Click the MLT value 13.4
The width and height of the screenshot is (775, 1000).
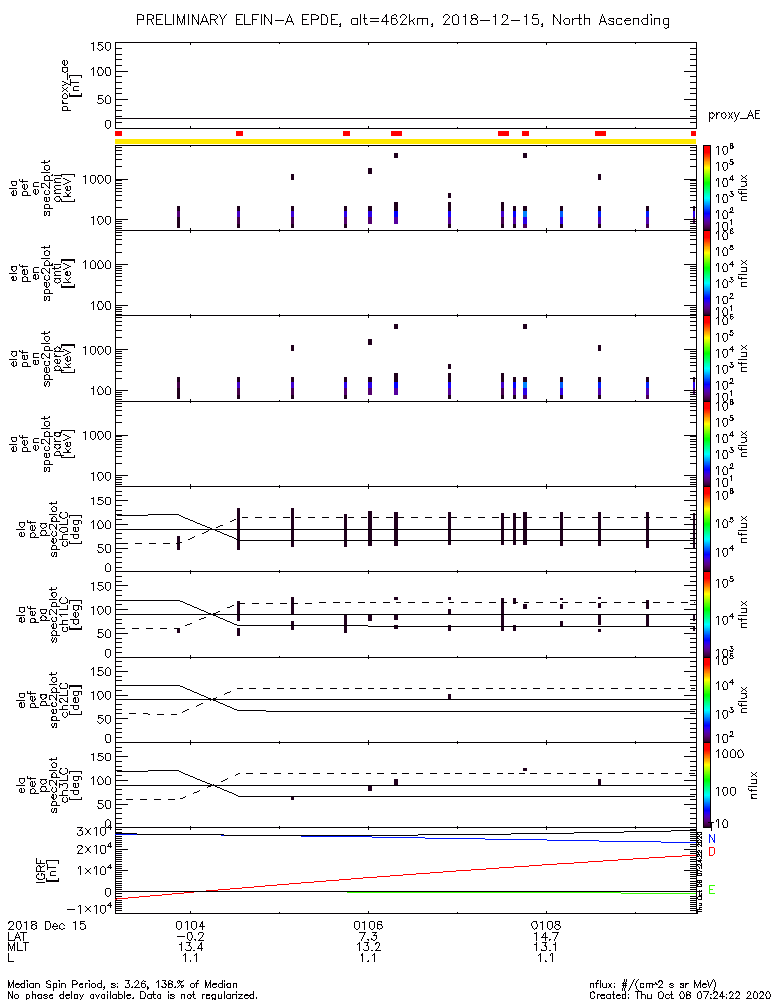coord(190,948)
